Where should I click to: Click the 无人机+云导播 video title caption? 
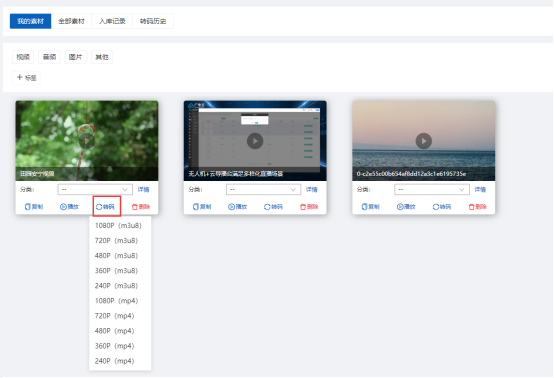236,174
